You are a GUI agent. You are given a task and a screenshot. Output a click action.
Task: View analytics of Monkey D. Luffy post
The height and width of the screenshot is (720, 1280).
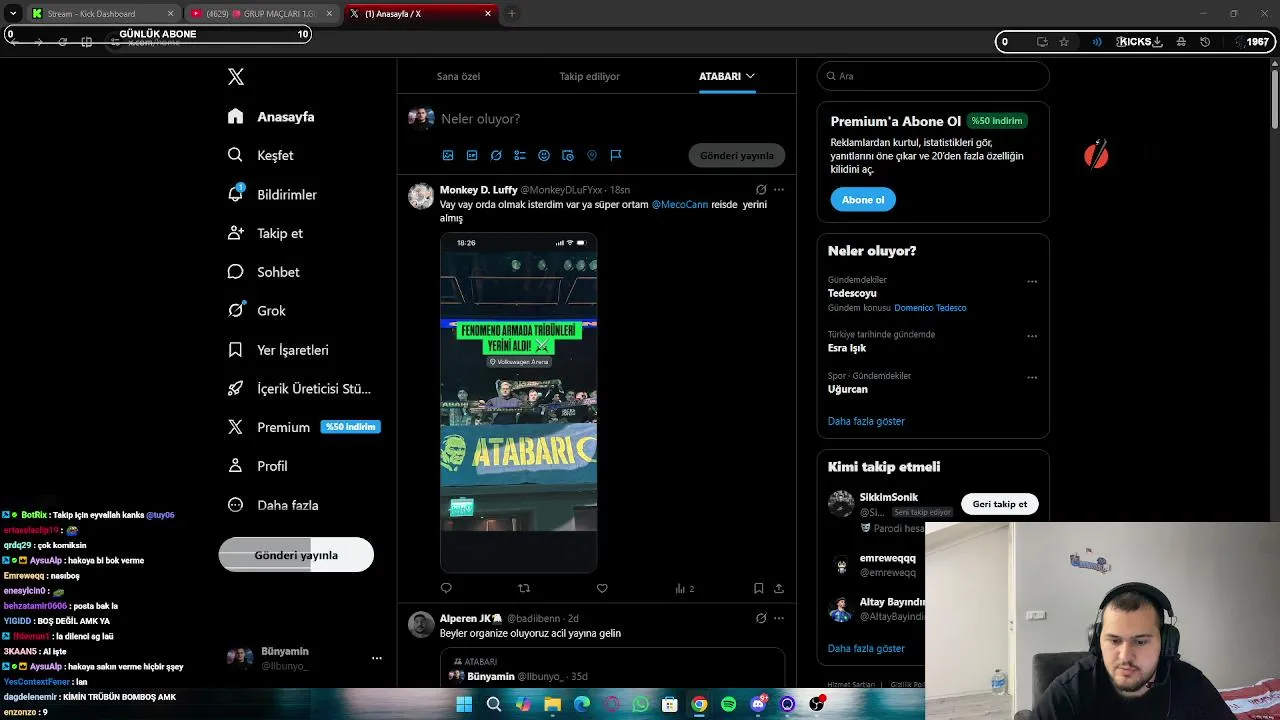(x=684, y=588)
